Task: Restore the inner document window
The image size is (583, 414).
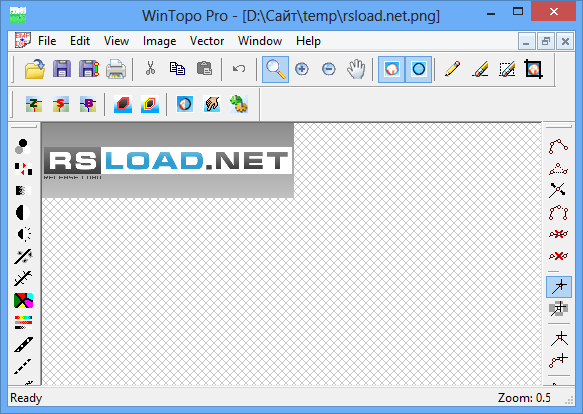Action: tap(546, 41)
